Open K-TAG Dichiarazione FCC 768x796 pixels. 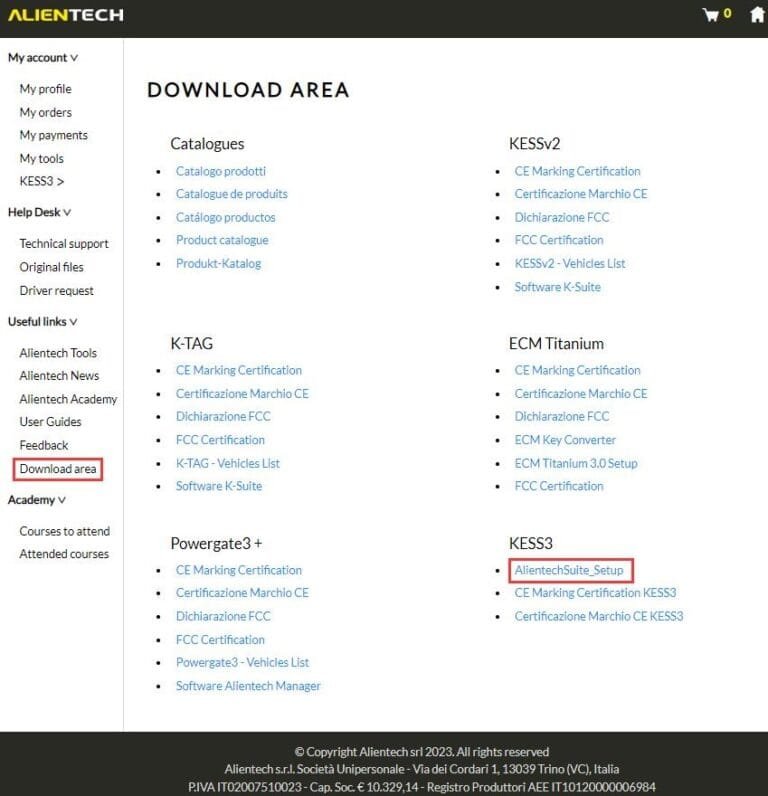tap(223, 416)
